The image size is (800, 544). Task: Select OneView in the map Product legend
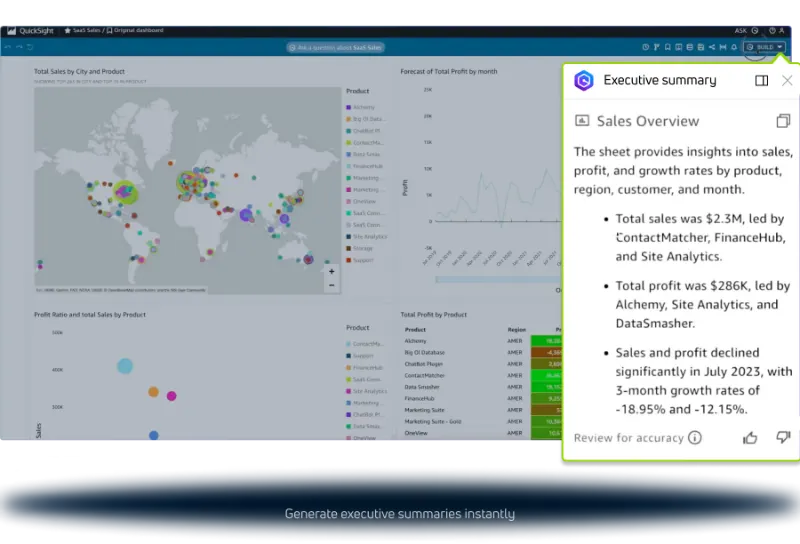coord(361,202)
